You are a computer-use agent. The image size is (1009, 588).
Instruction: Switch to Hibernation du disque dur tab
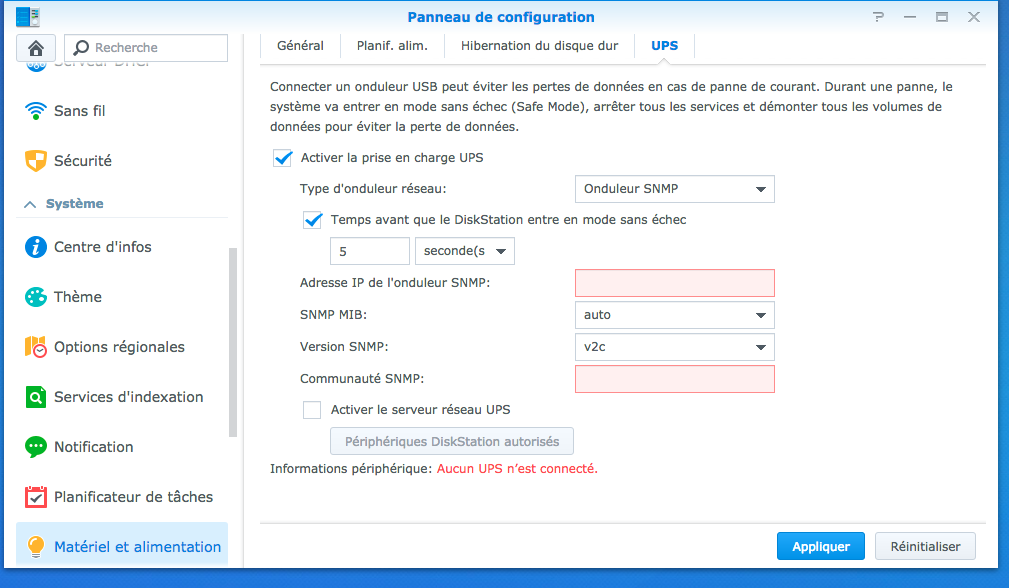[x=539, y=46]
